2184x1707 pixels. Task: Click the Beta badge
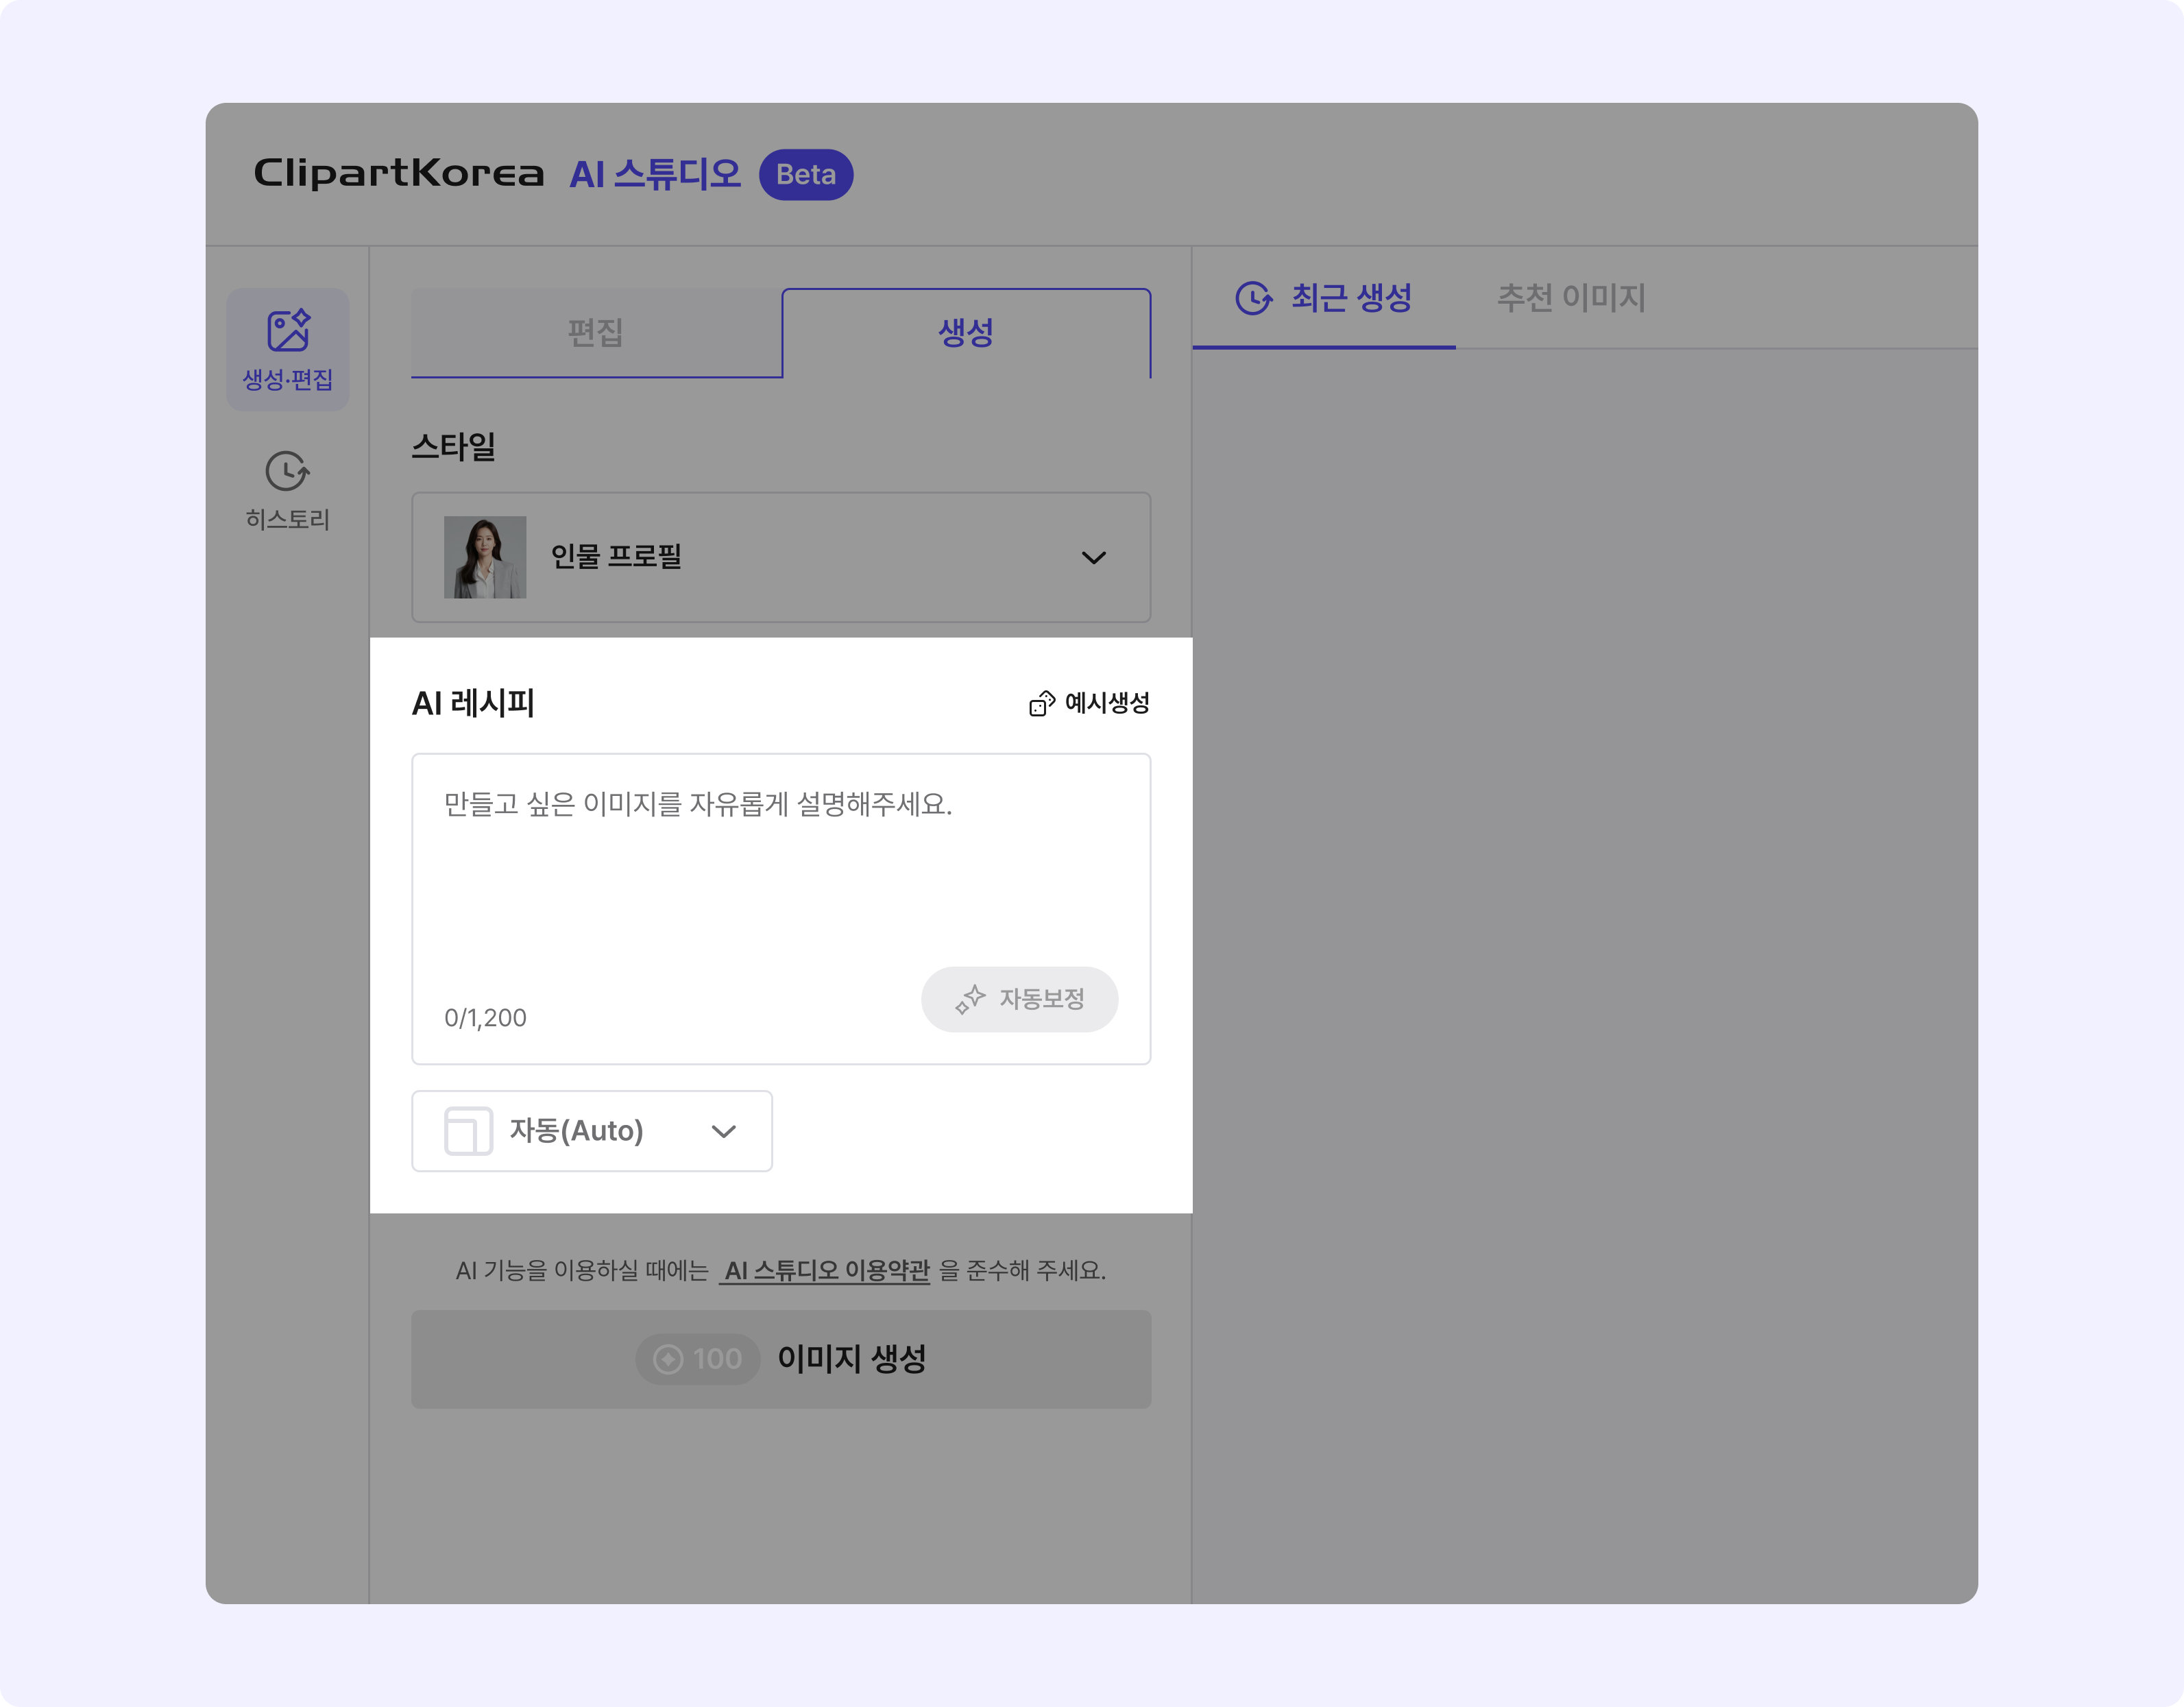coord(806,175)
